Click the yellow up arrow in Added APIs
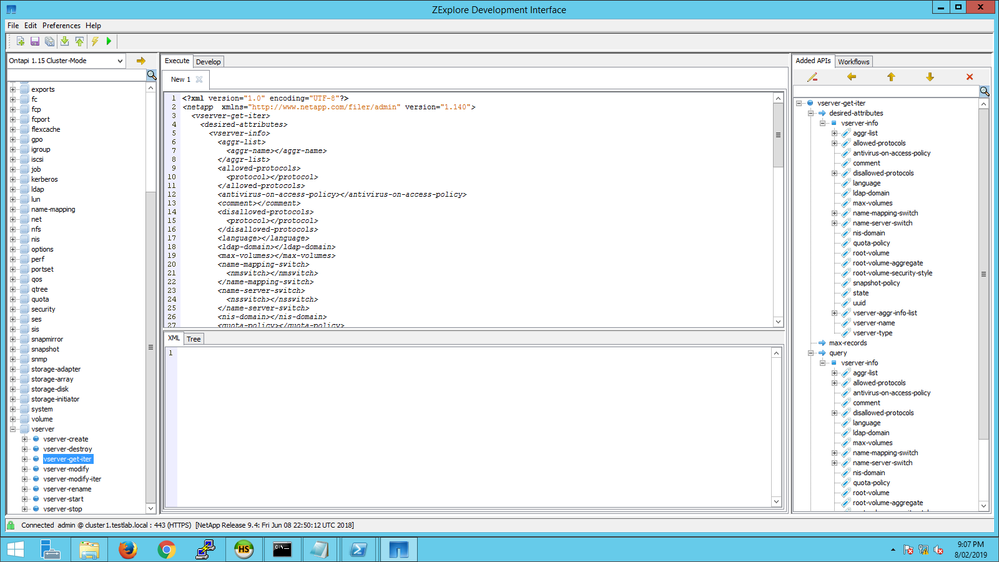The width and height of the screenshot is (999, 562). 890,76
